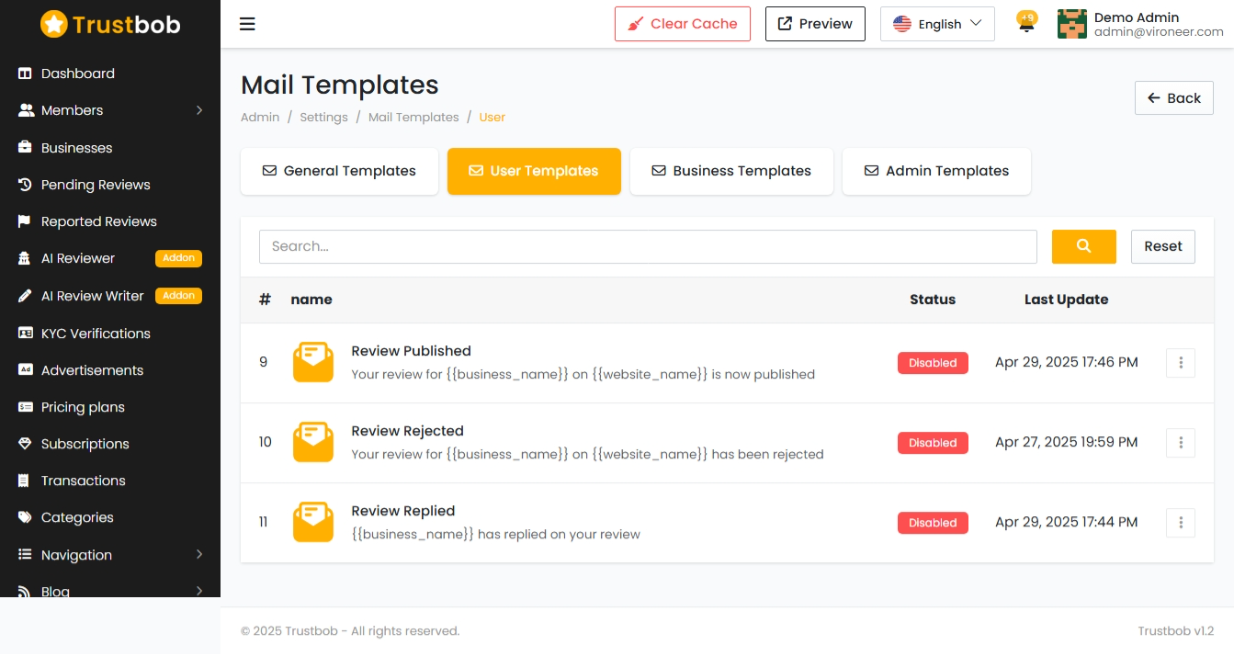This screenshot has width=1234, height=654.
Task: Click into the Search input field
Action: (648, 246)
